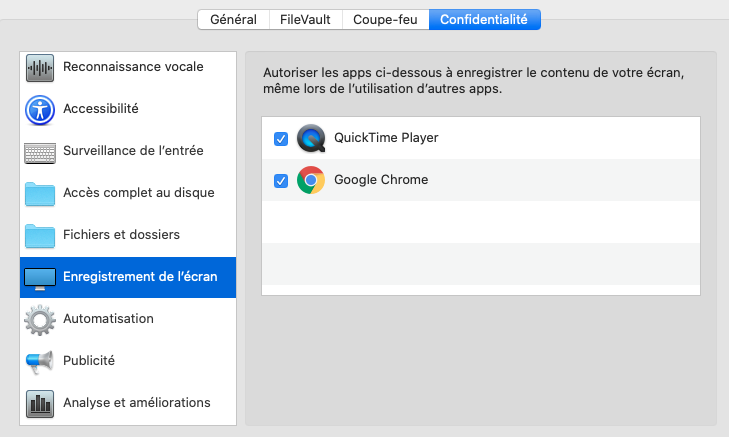Click the Enregistrement de l'écran monitor icon
Image resolution: width=729 pixels, height=437 pixels.
coord(40,278)
